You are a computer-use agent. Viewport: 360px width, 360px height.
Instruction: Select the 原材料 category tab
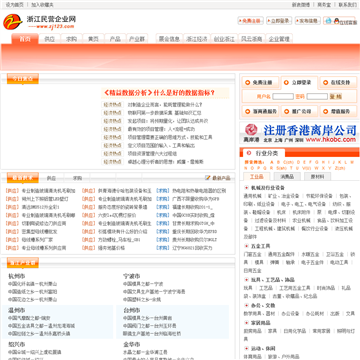[x=317, y=176]
